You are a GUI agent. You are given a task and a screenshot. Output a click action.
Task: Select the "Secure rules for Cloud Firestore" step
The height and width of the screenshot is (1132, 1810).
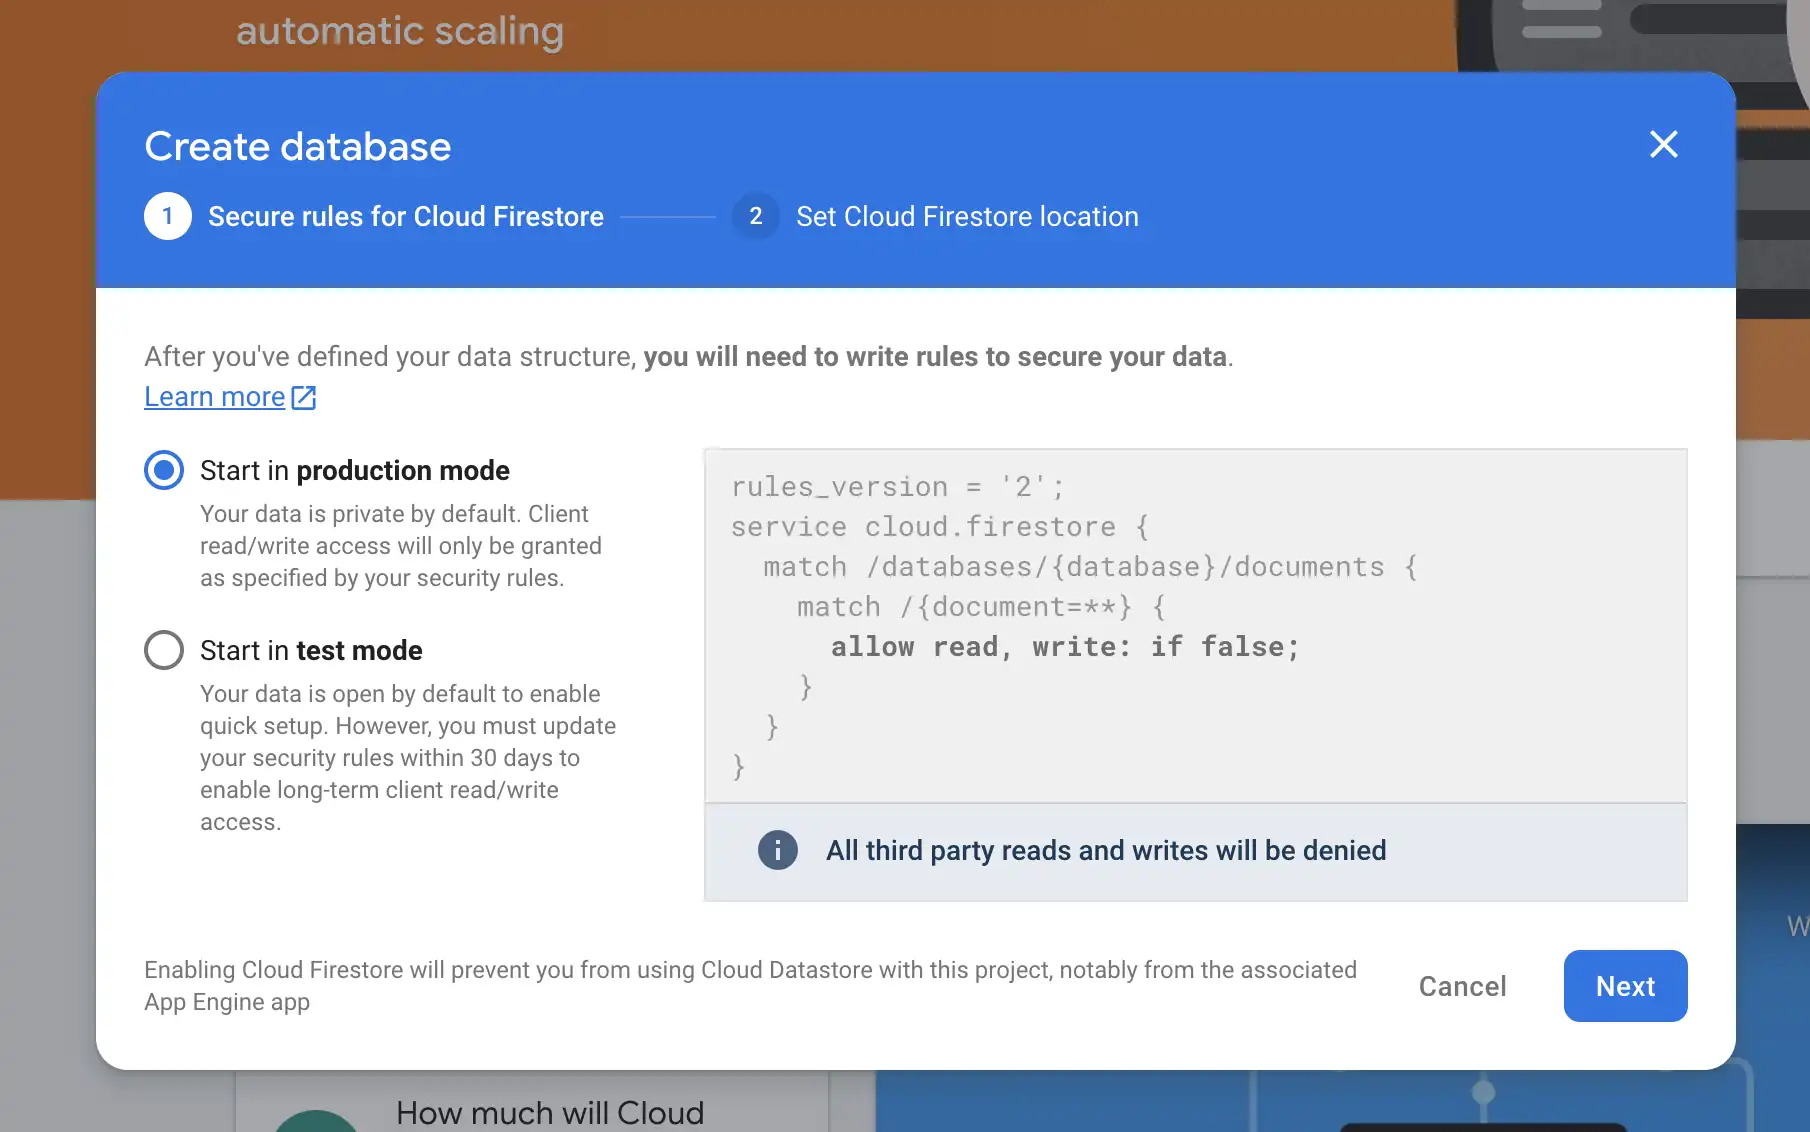[405, 216]
